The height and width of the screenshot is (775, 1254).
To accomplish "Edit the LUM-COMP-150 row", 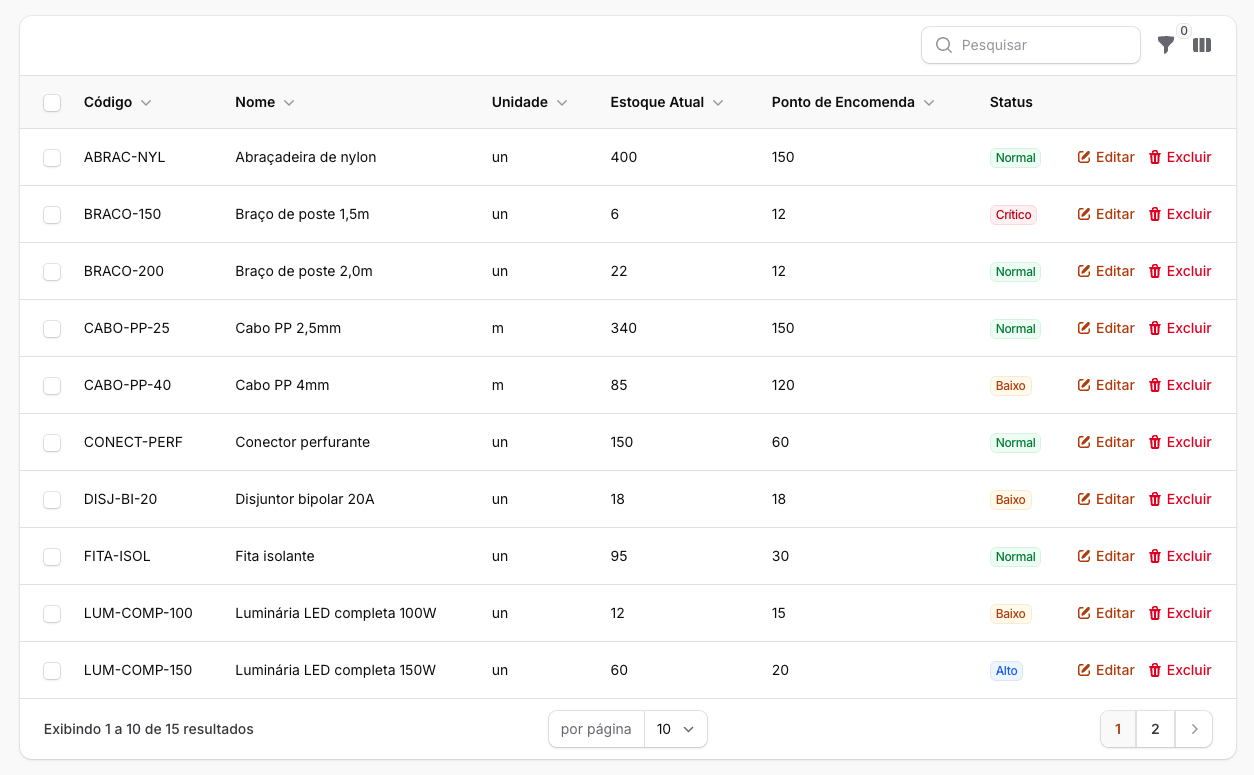I will [x=1106, y=670].
